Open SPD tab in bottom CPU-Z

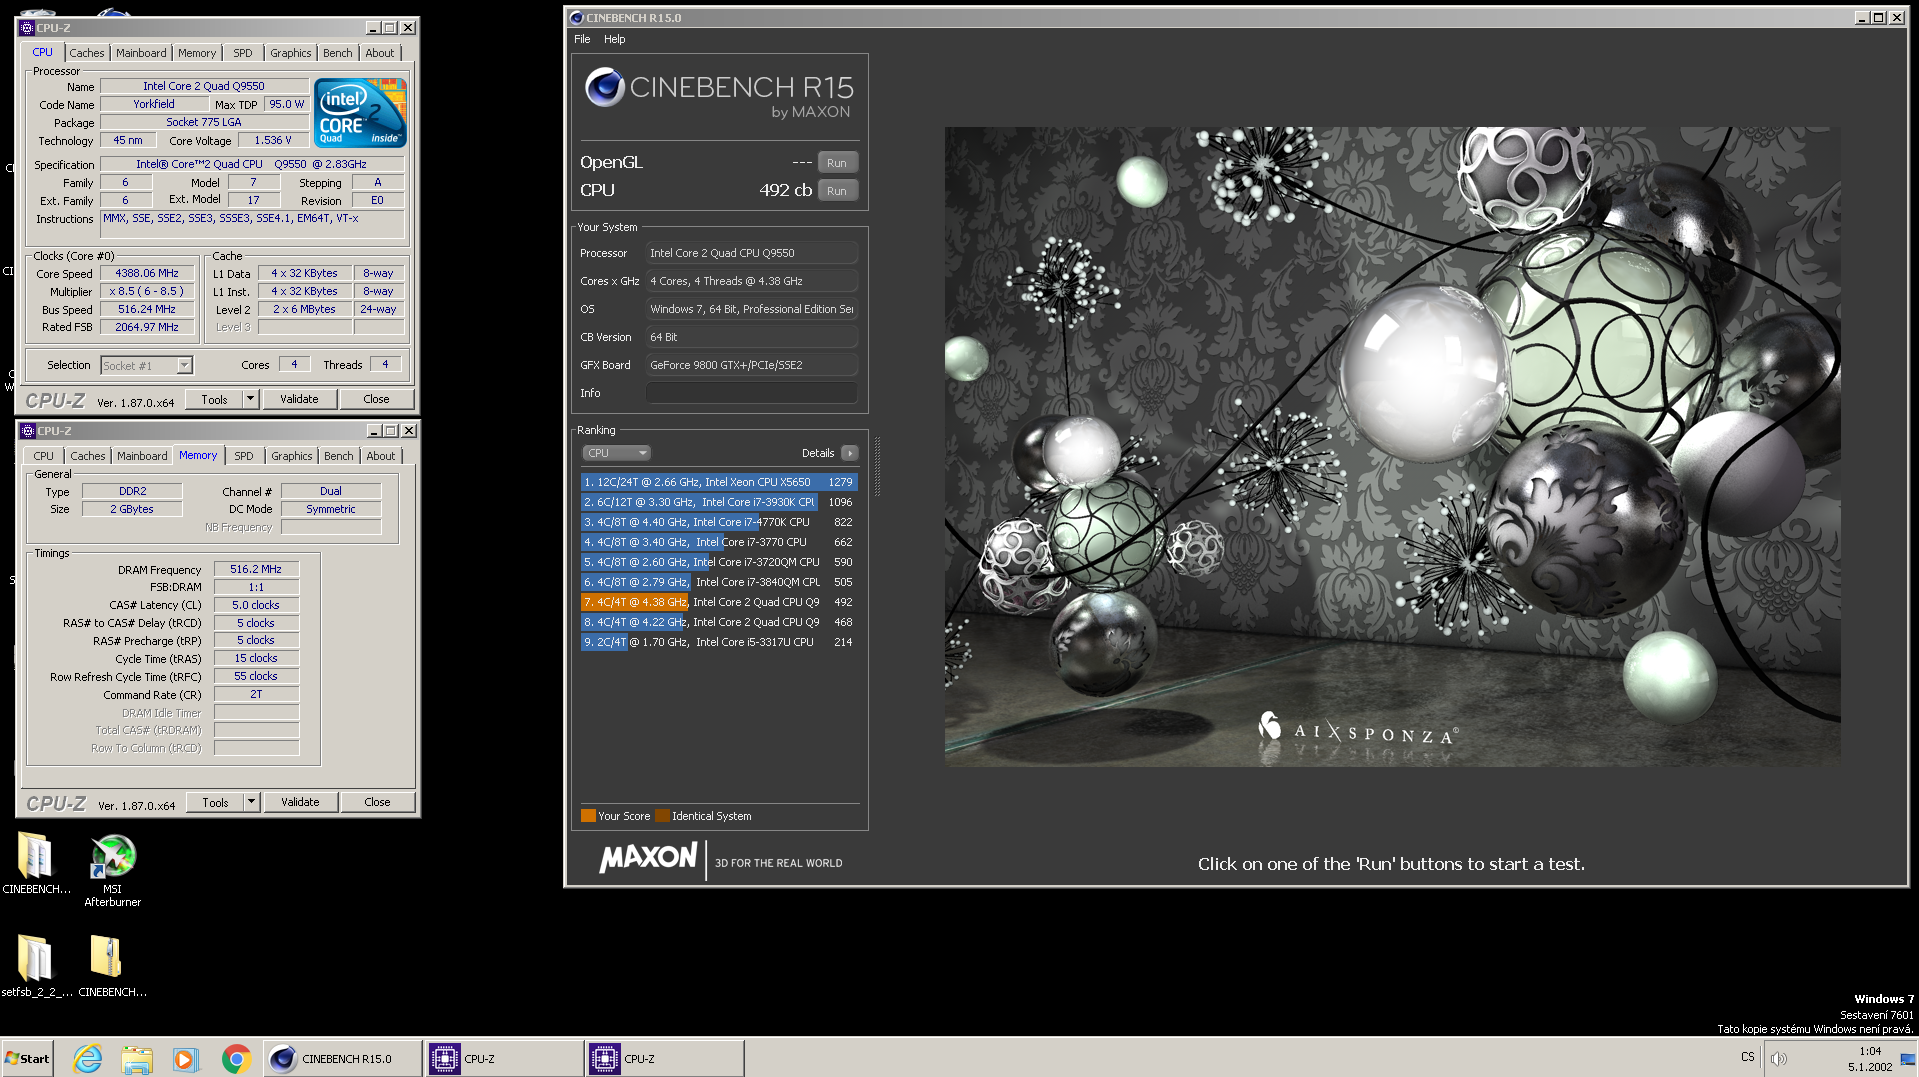click(244, 456)
